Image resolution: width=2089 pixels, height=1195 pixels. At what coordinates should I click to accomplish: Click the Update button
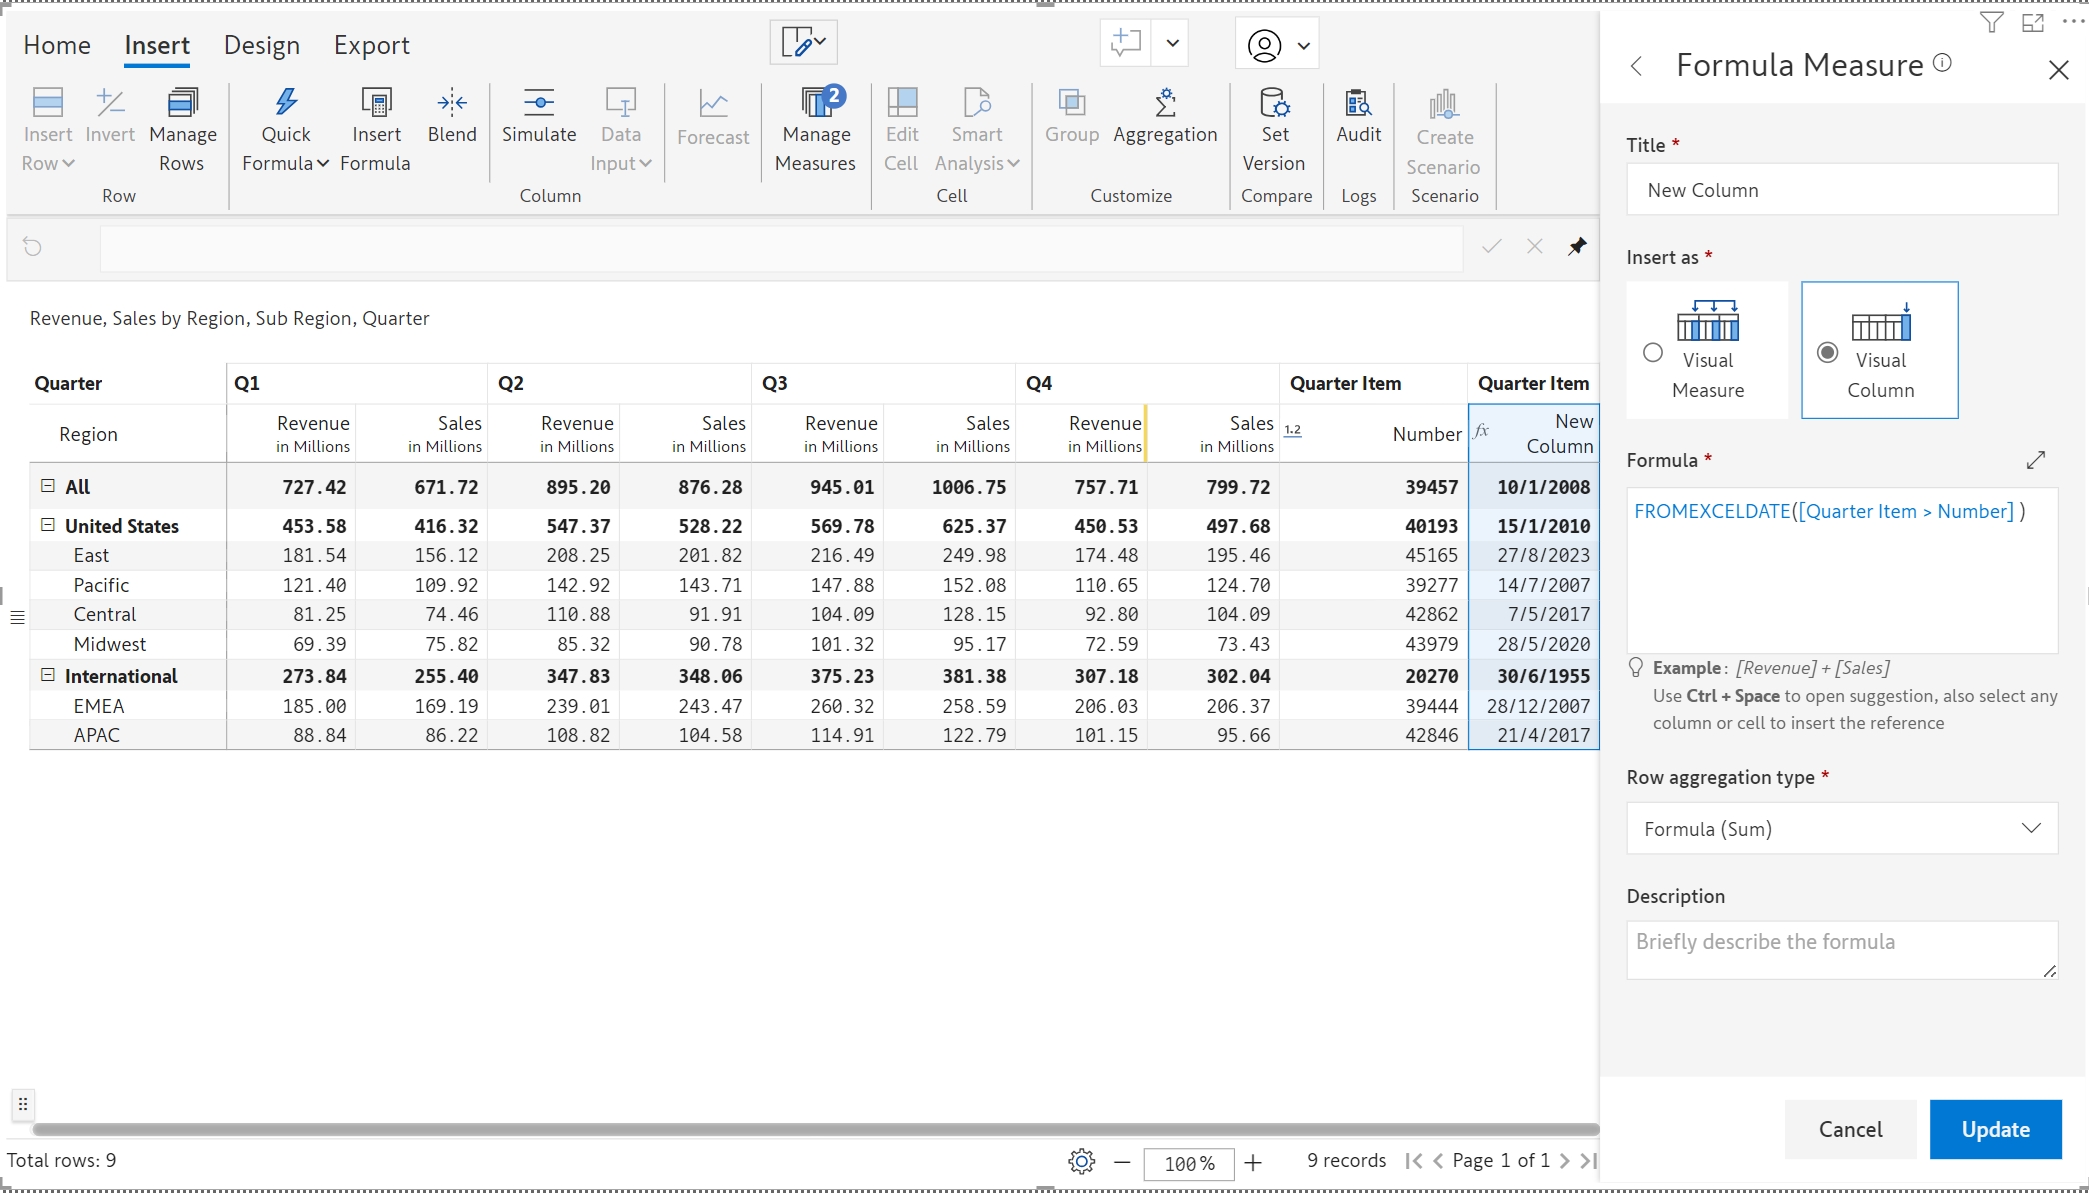point(1995,1129)
